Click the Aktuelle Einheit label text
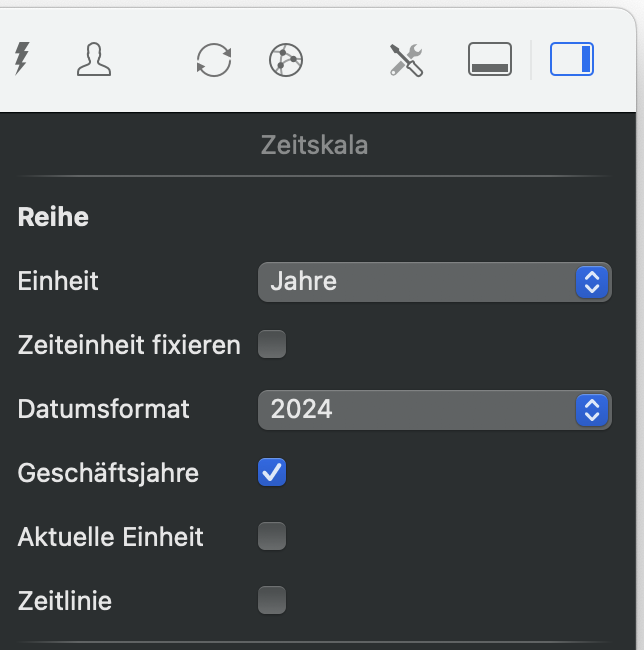This screenshot has width=644, height=650. click(x=111, y=537)
